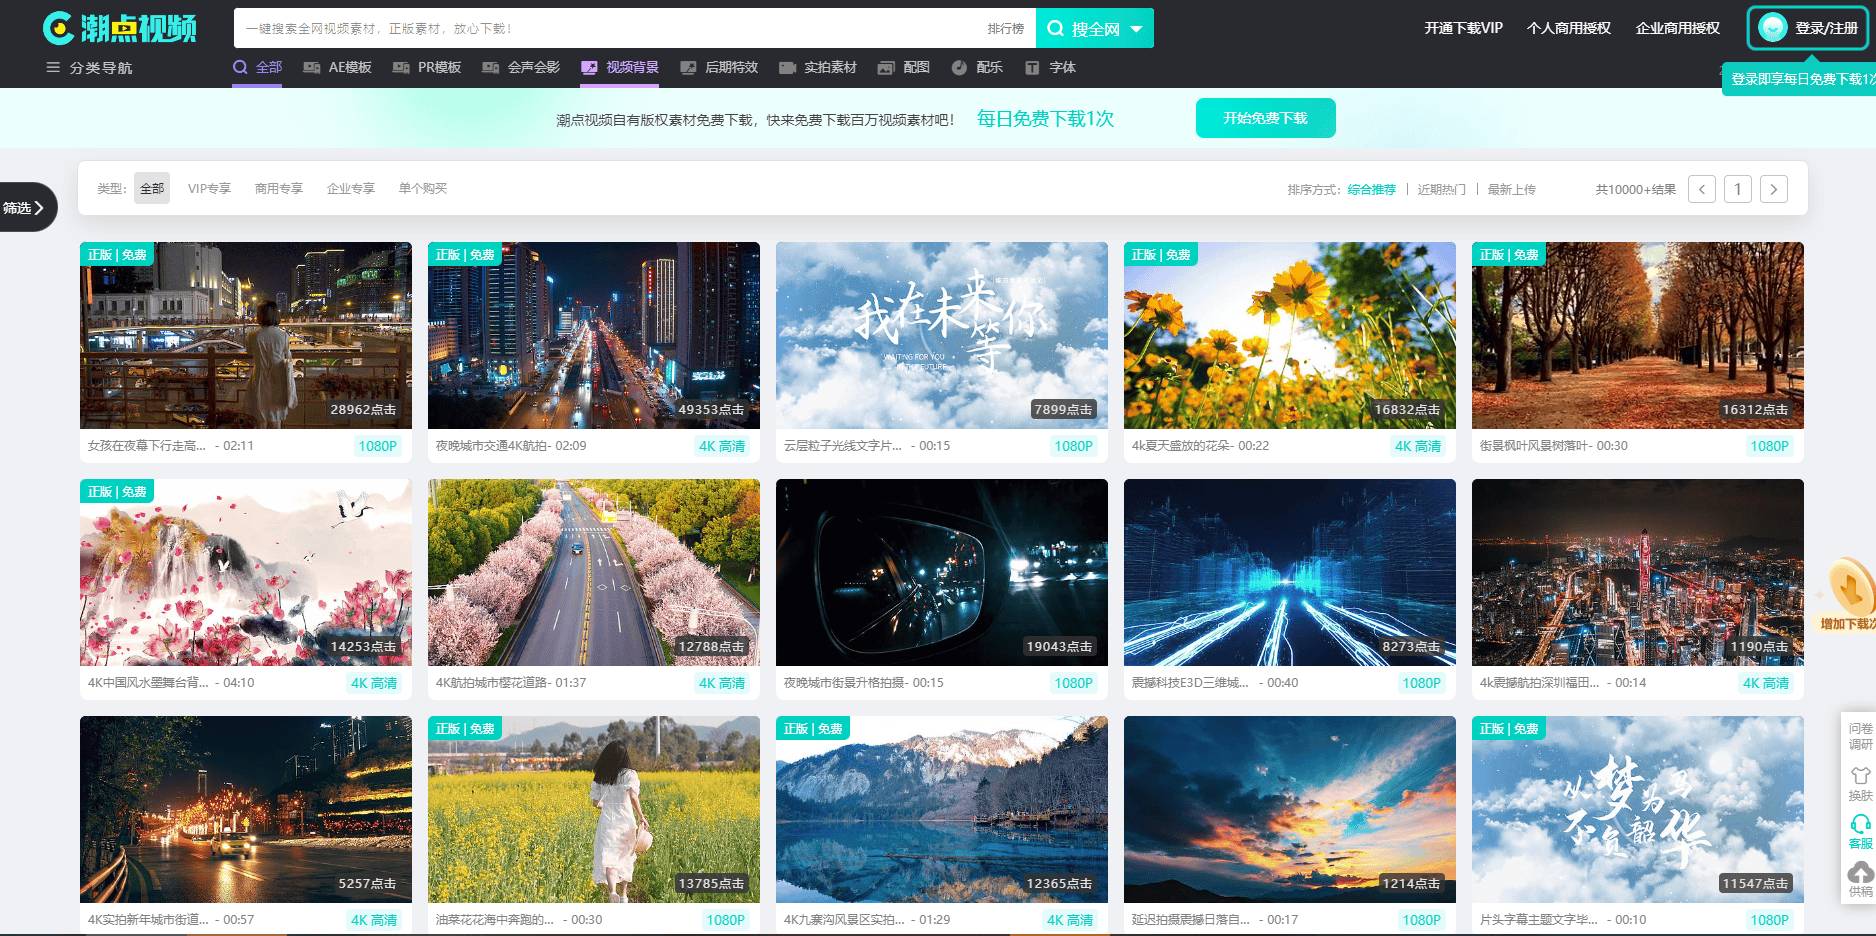This screenshot has width=1876, height=936.
Task: Switch to the 实拍素材 tab
Action: point(818,68)
